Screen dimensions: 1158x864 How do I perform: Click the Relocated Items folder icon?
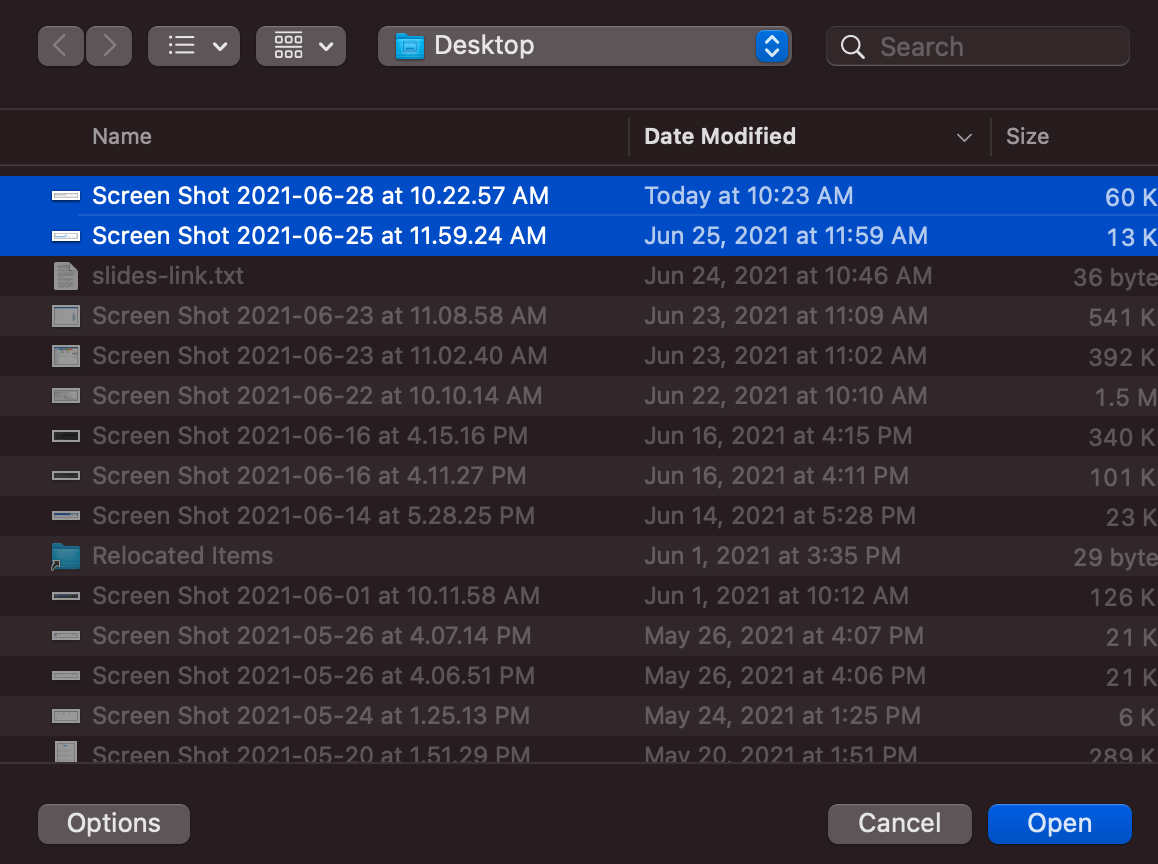[64, 556]
